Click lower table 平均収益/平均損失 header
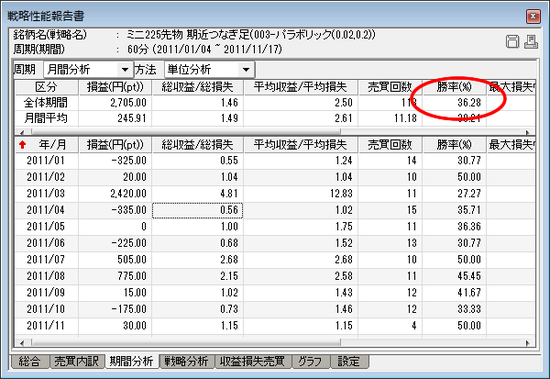The image size is (550, 379). (301, 145)
